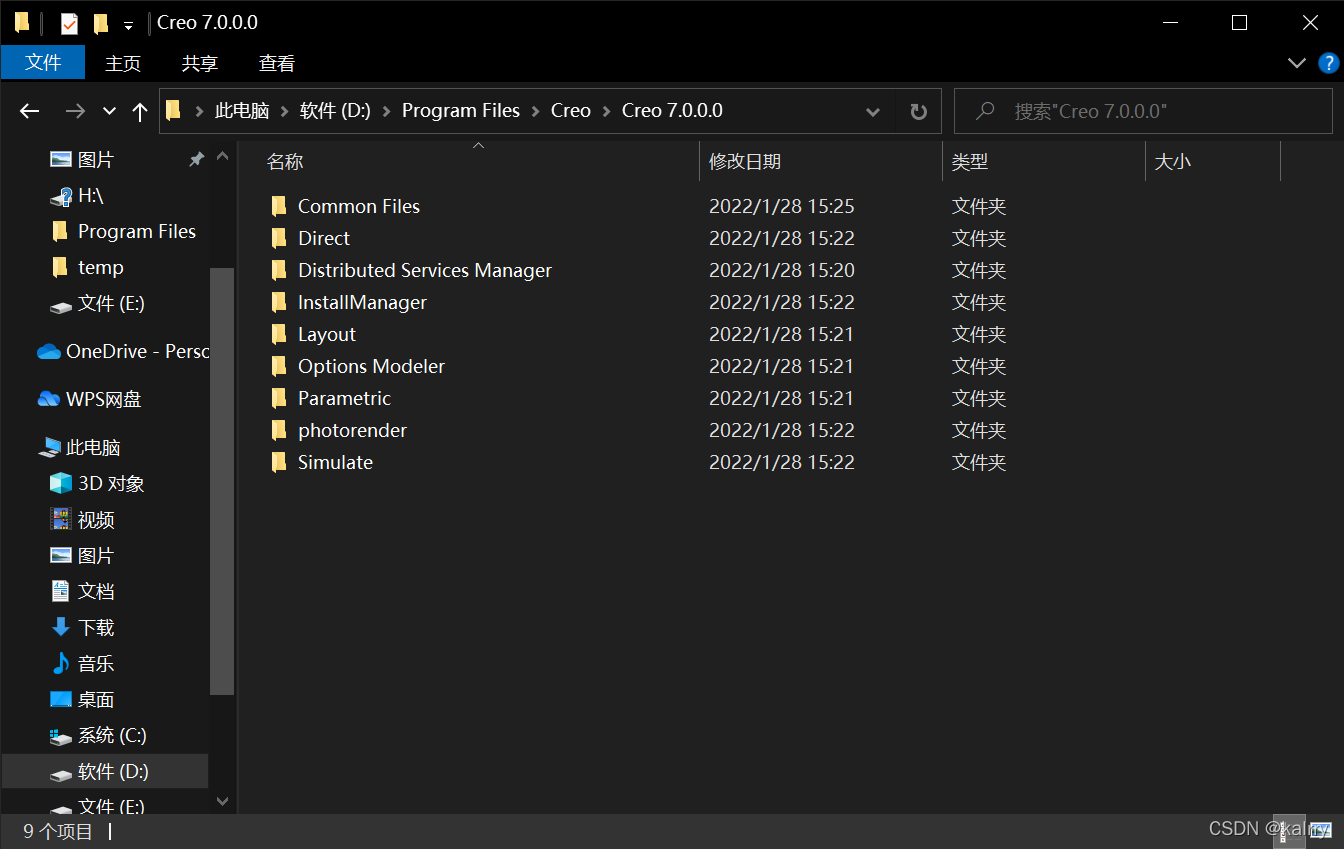Open temp folder in quick access pane
The height and width of the screenshot is (849, 1344).
point(87,267)
